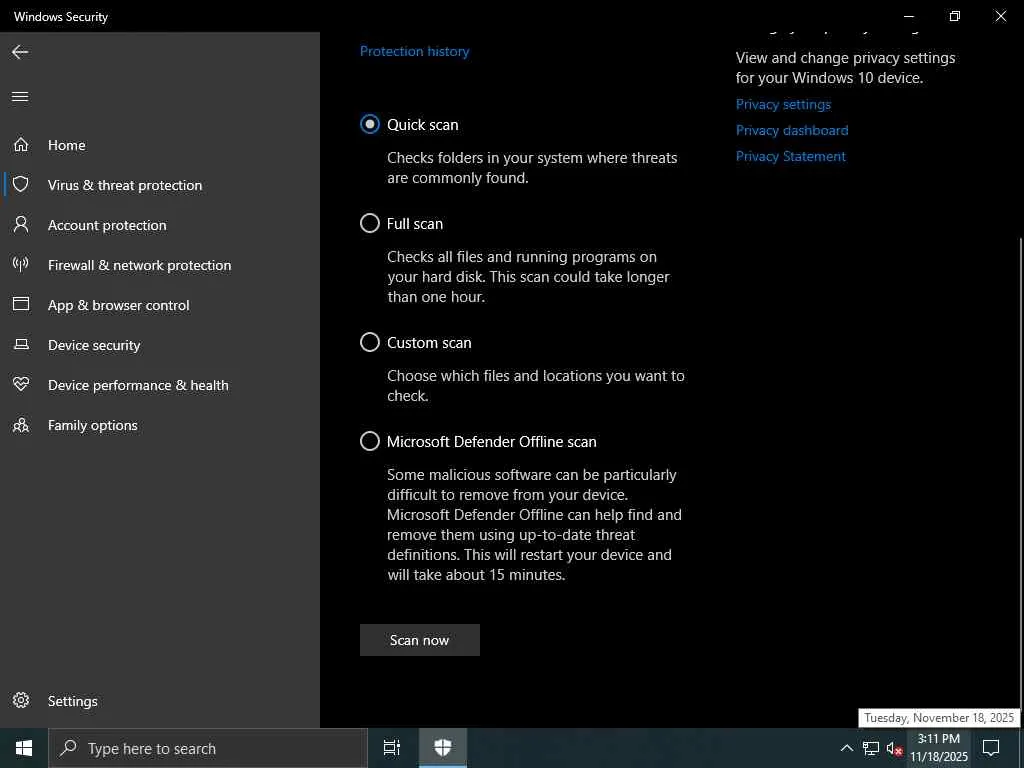Select the Custom scan radio button
The image size is (1024, 768).
tap(370, 342)
